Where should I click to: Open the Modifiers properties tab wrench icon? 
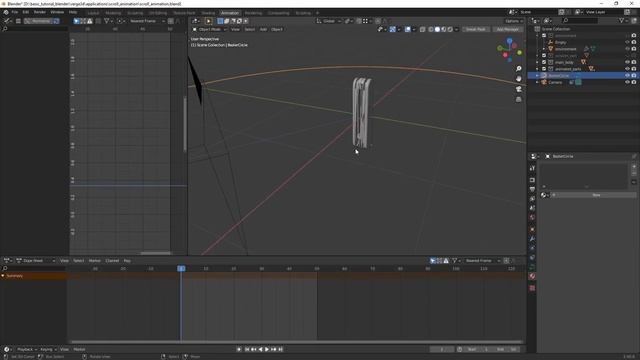click(x=532, y=239)
